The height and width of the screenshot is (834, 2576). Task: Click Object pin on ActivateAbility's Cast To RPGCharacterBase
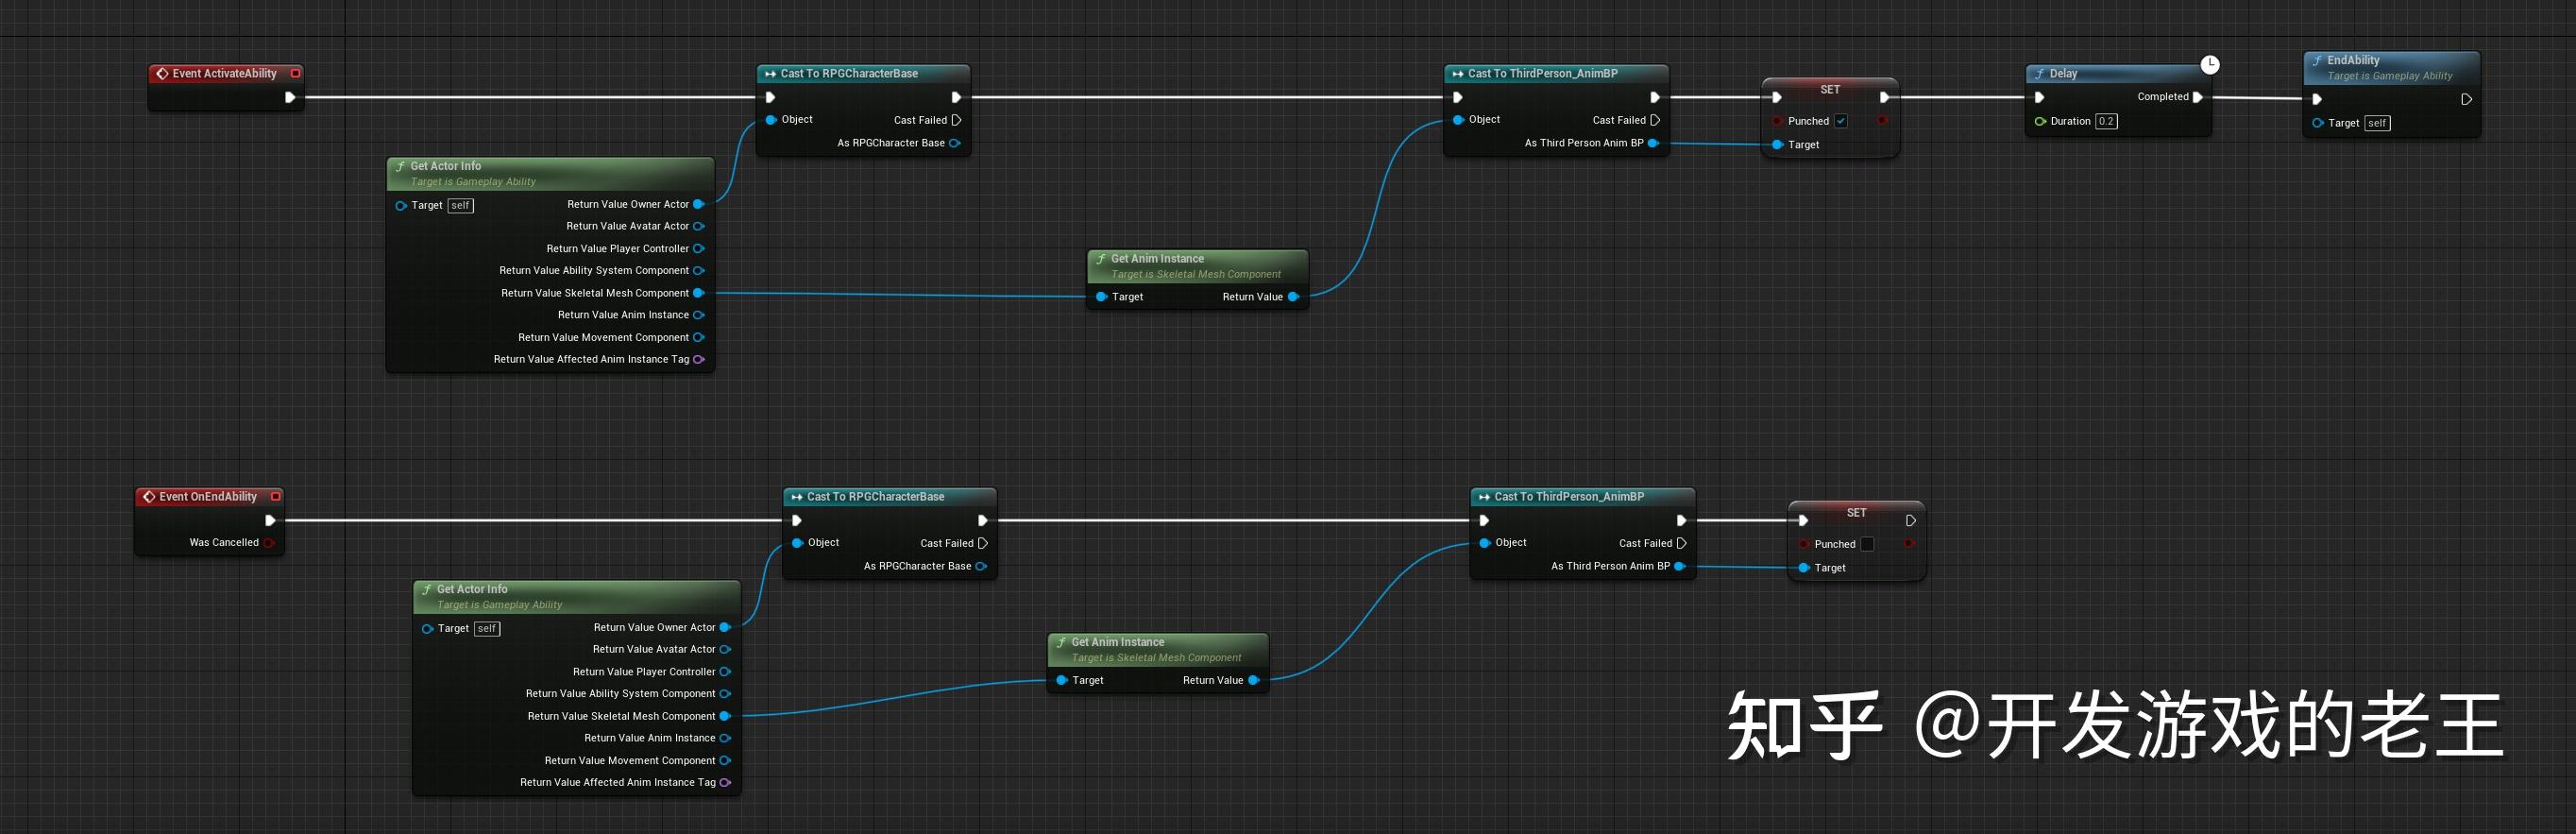tap(771, 120)
